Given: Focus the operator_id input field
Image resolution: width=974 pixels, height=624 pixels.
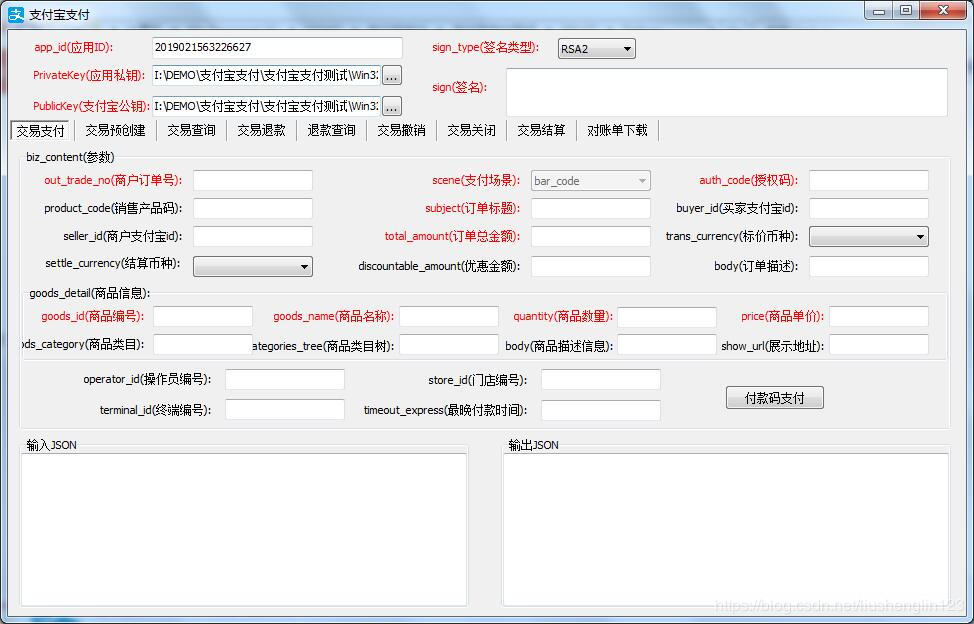Looking at the screenshot, I should pos(284,379).
